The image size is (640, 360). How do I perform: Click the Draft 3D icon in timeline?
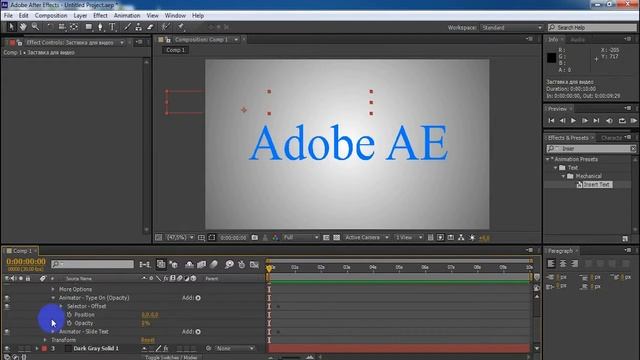tap(174, 264)
